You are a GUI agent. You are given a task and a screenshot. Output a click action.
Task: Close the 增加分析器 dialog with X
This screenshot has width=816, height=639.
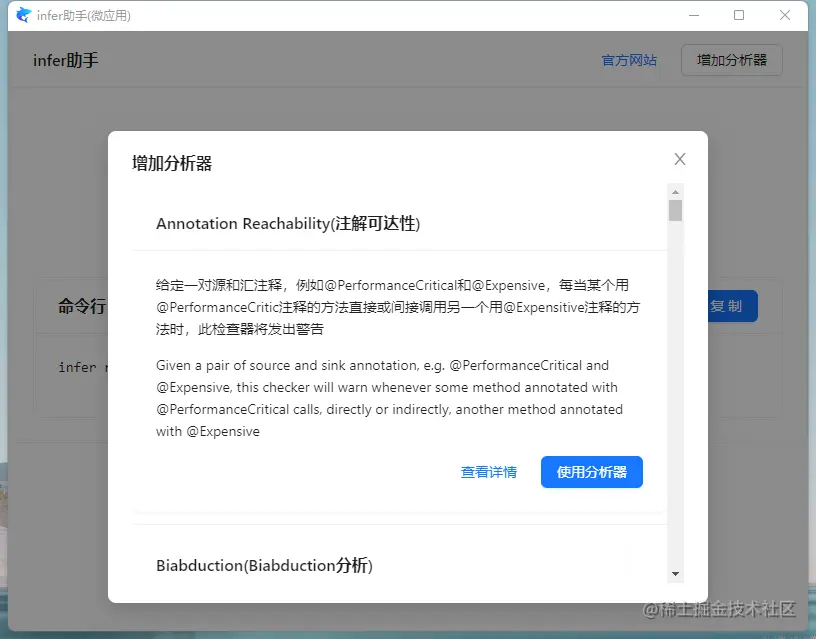[680, 159]
